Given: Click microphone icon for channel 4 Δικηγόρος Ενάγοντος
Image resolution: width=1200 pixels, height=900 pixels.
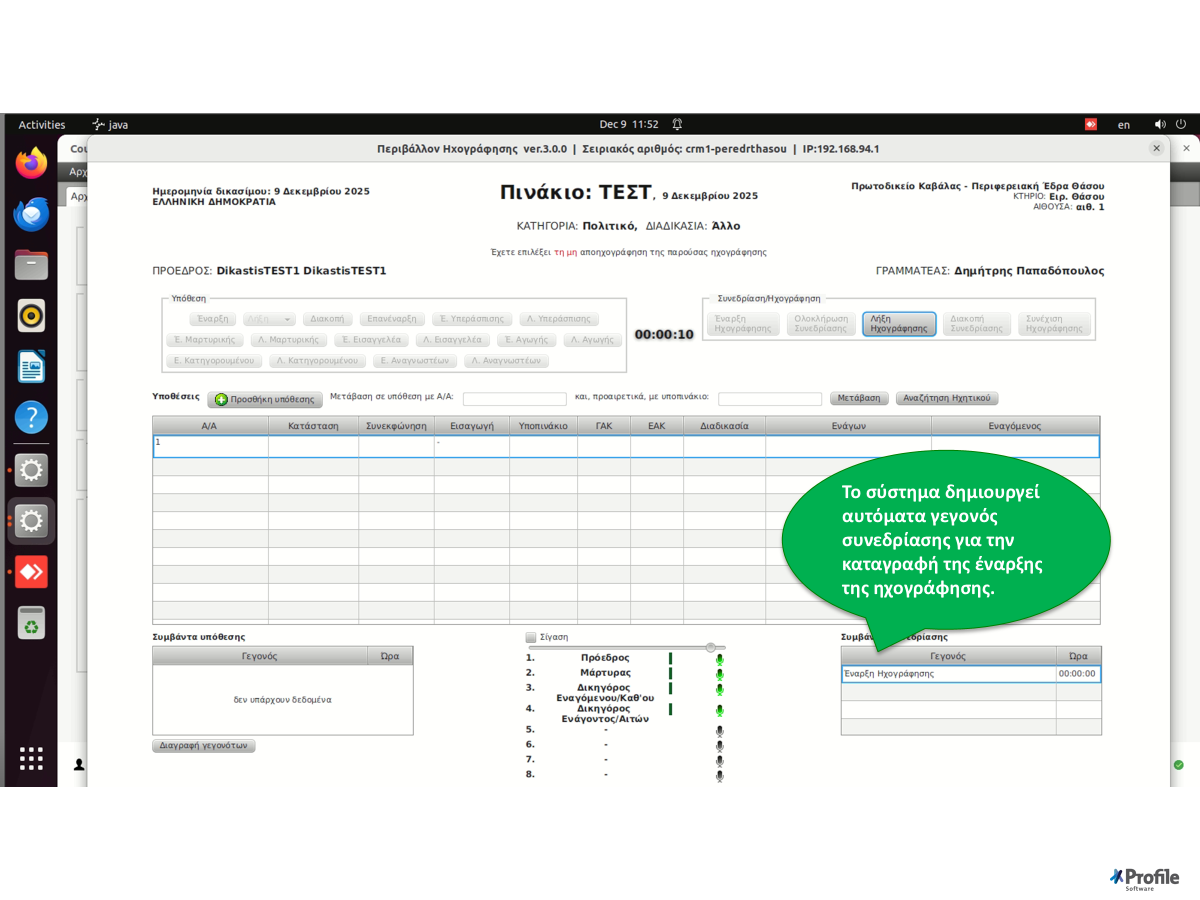Looking at the screenshot, I should (x=719, y=711).
